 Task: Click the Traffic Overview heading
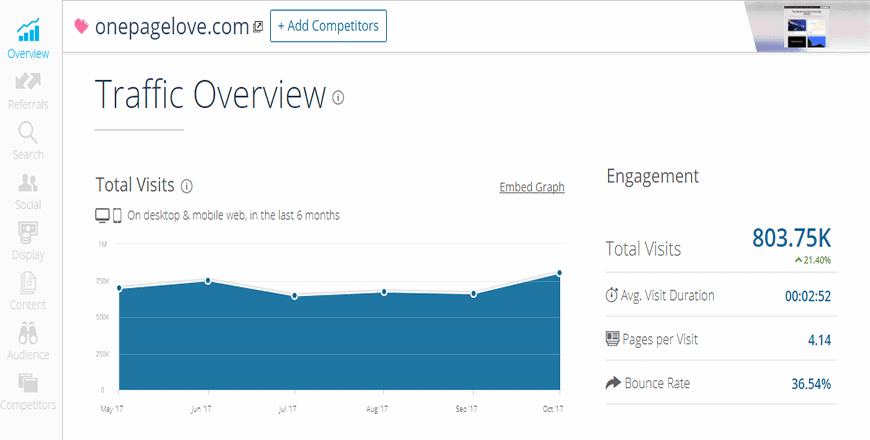pyautogui.click(x=210, y=94)
